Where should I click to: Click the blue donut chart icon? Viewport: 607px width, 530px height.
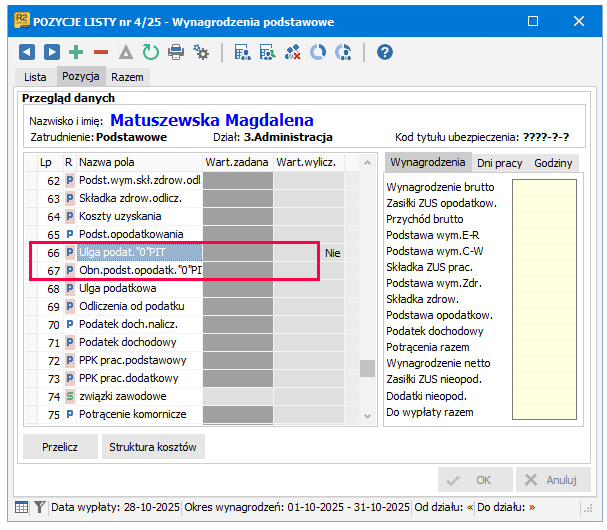pos(318,52)
